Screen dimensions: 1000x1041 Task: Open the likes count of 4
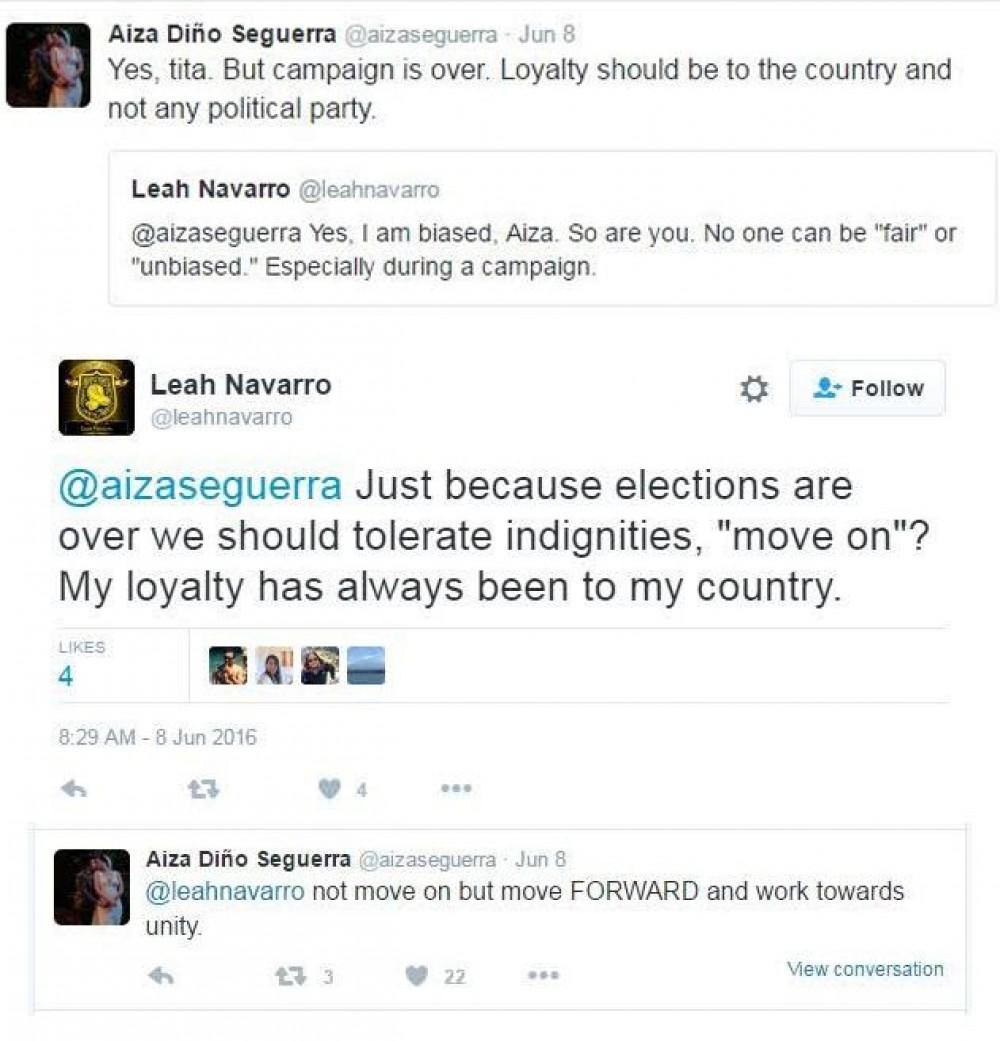point(65,677)
